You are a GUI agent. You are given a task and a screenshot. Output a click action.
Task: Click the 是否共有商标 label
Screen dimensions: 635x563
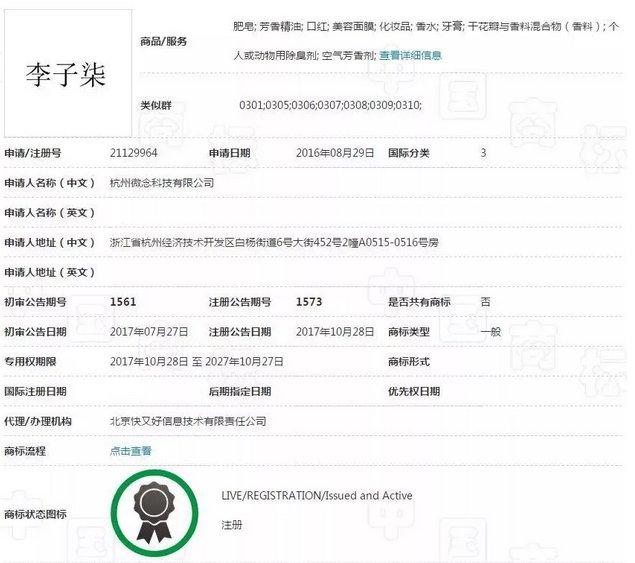click(x=419, y=302)
